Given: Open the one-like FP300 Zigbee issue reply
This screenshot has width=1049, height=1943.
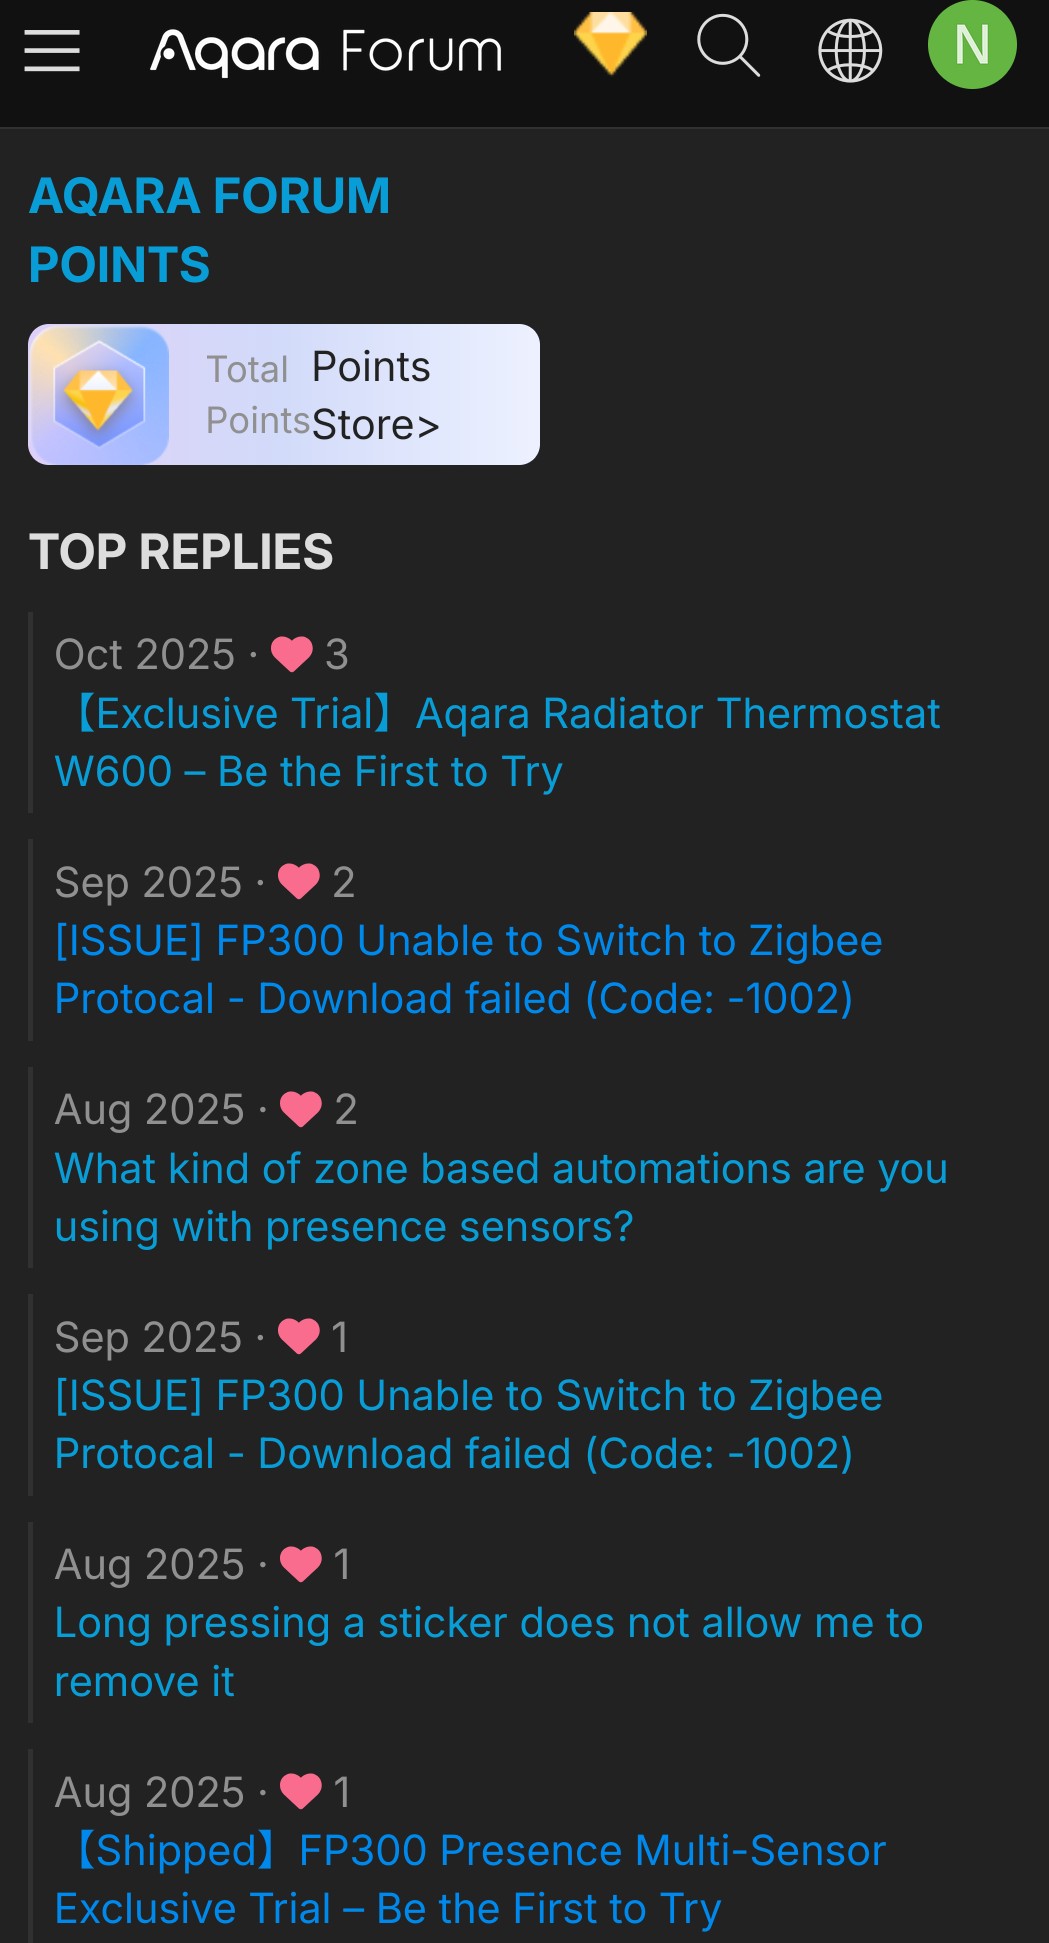Looking at the screenshot, I should [x=468, y=1424].
